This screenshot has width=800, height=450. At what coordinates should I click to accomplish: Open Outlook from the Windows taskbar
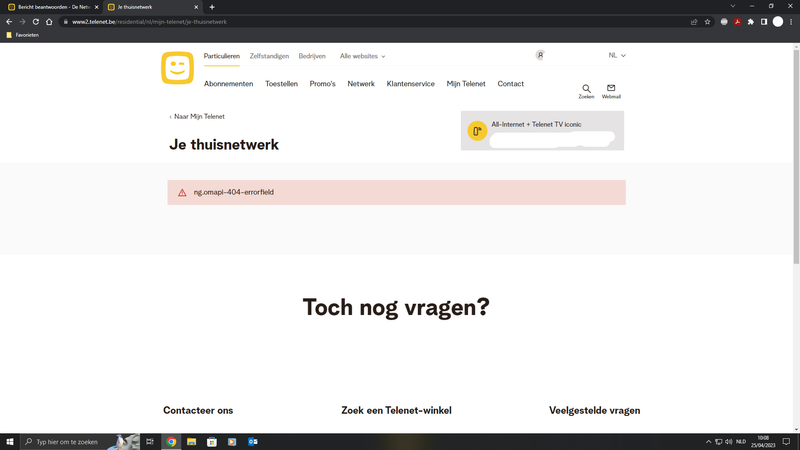pos(253,441)
